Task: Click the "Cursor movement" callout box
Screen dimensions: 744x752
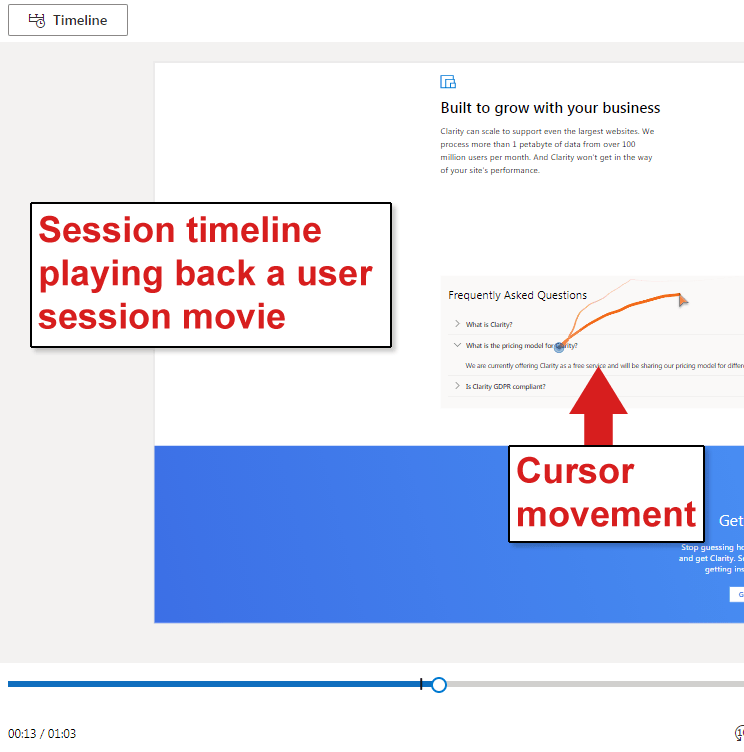Action: 606,493
